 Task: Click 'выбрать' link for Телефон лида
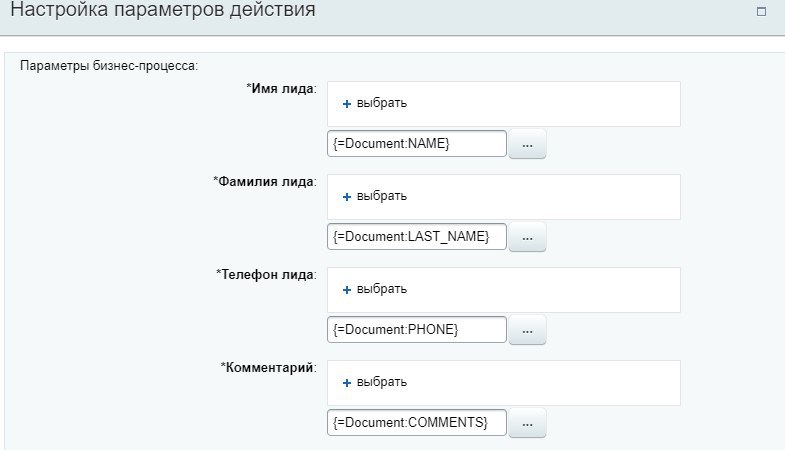point(381,289)
